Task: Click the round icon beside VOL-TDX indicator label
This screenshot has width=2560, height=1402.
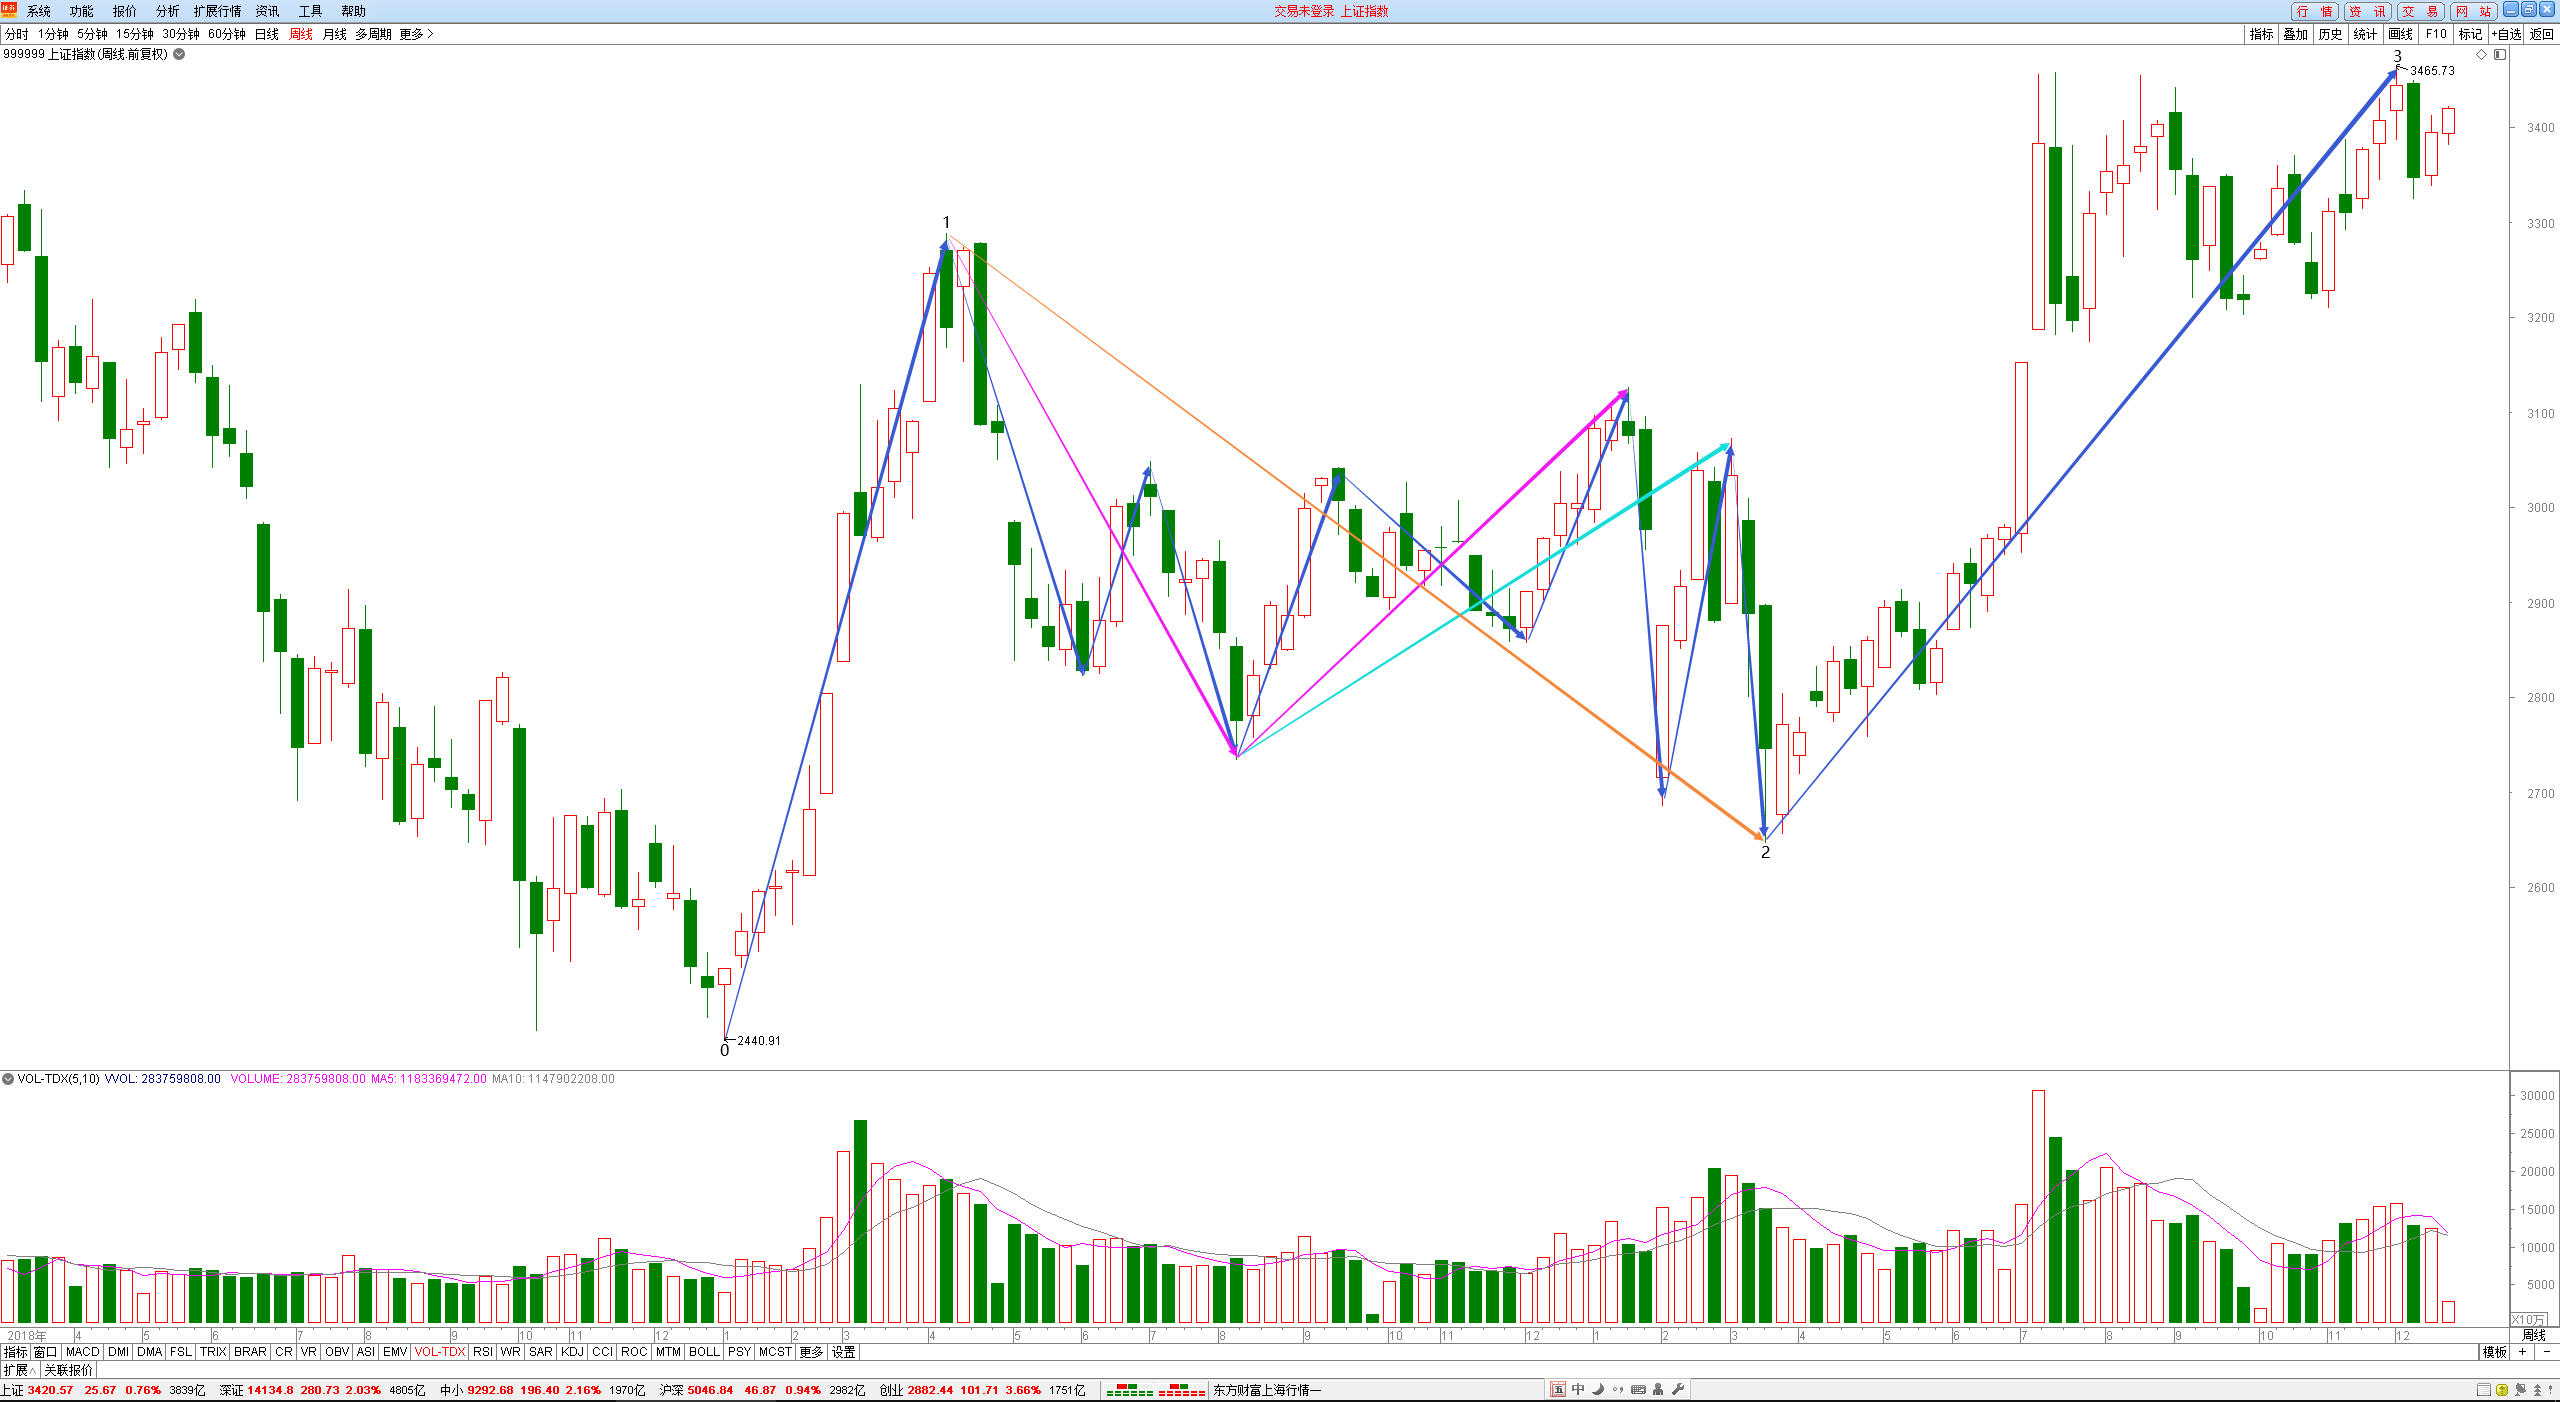Action: pos(8,1079)
